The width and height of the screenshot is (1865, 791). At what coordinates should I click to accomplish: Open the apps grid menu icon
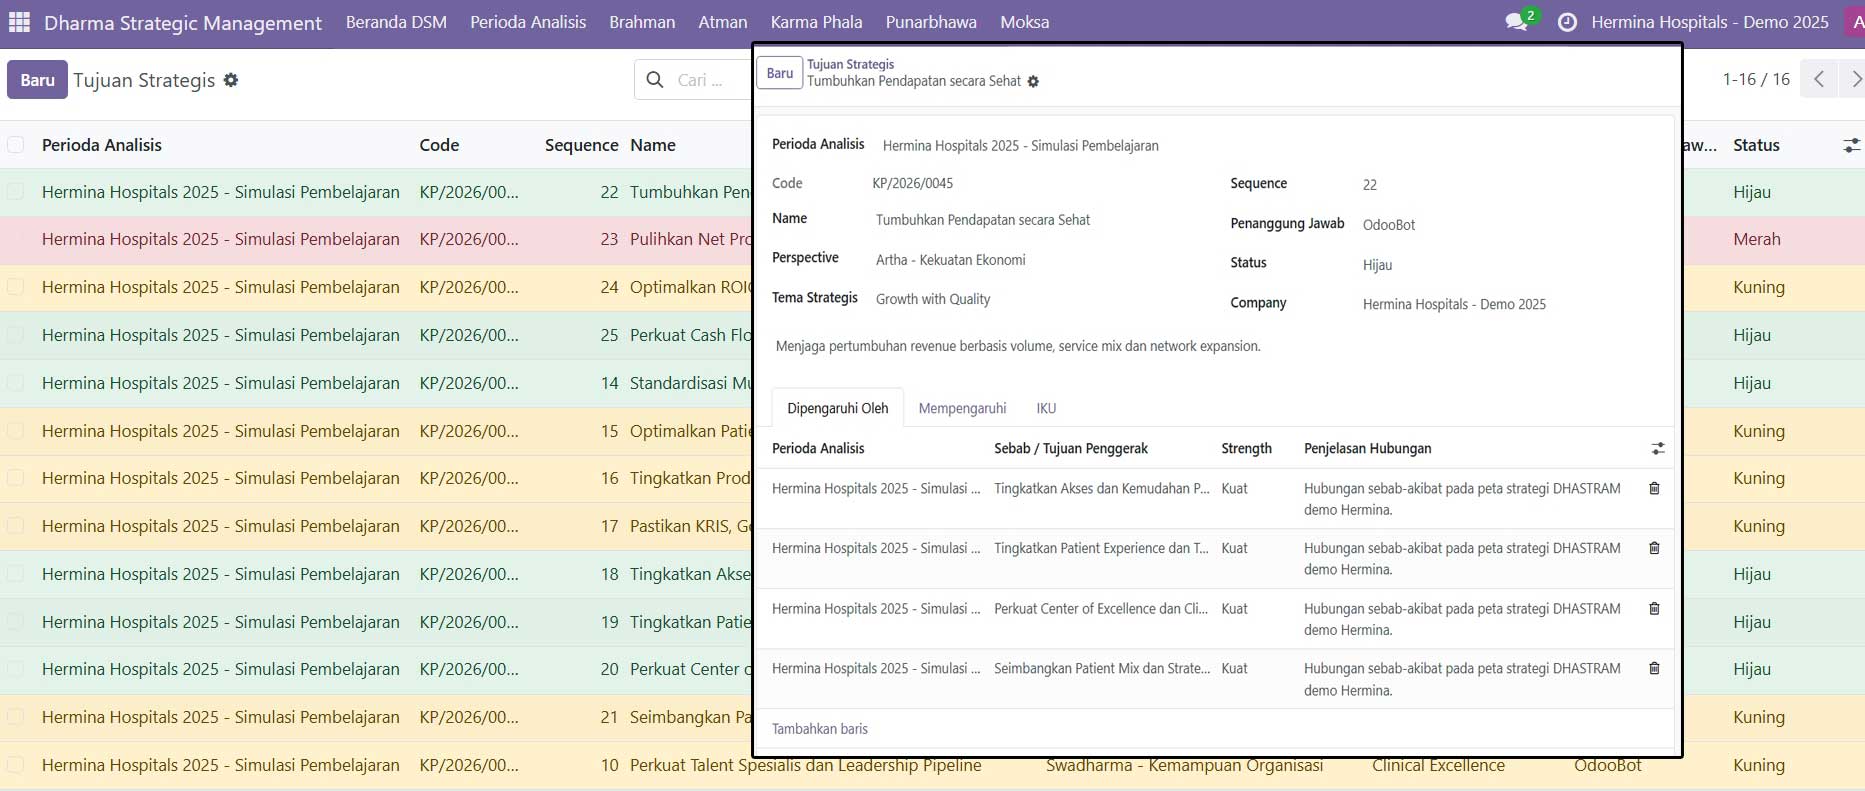pos(19,22)
